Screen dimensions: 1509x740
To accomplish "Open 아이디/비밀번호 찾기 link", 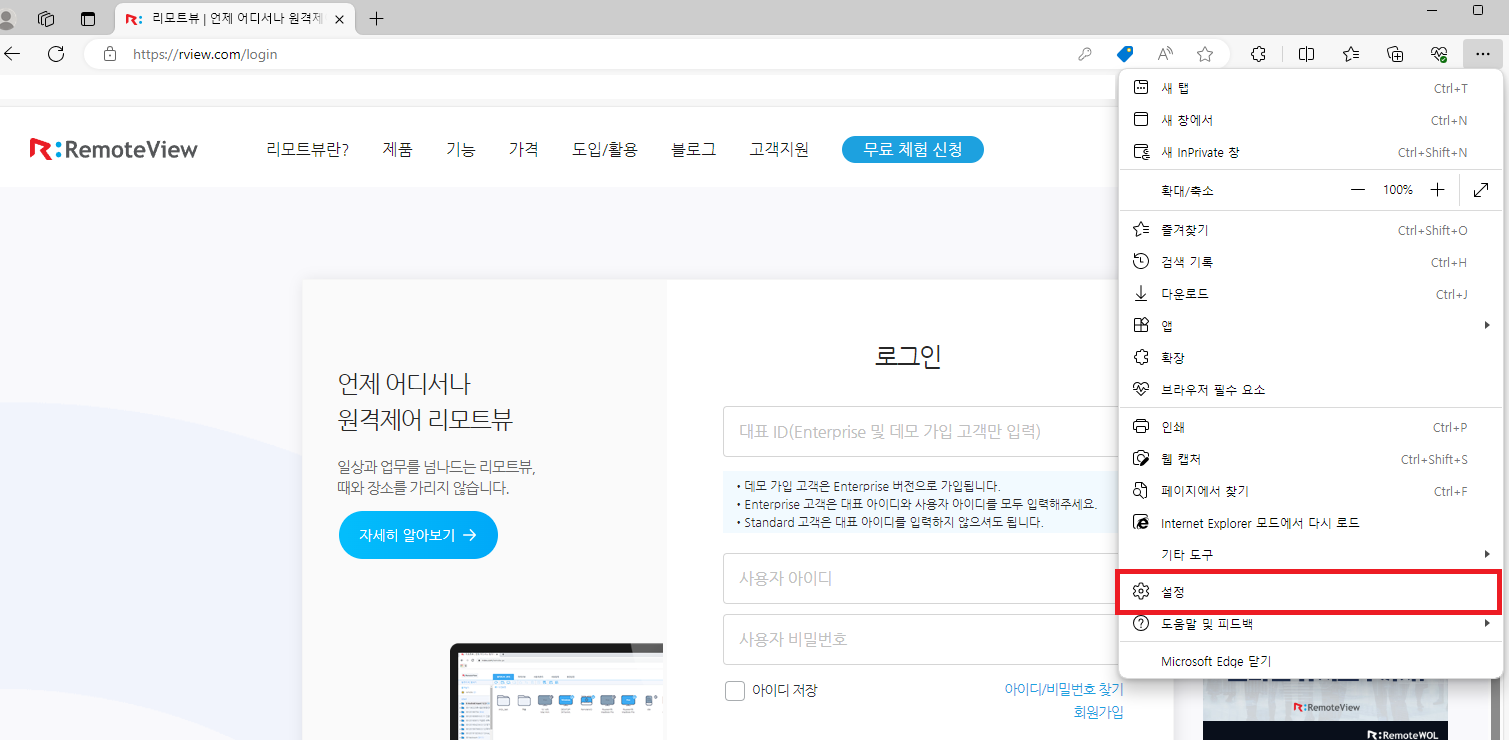I will tap(1064, 690).
